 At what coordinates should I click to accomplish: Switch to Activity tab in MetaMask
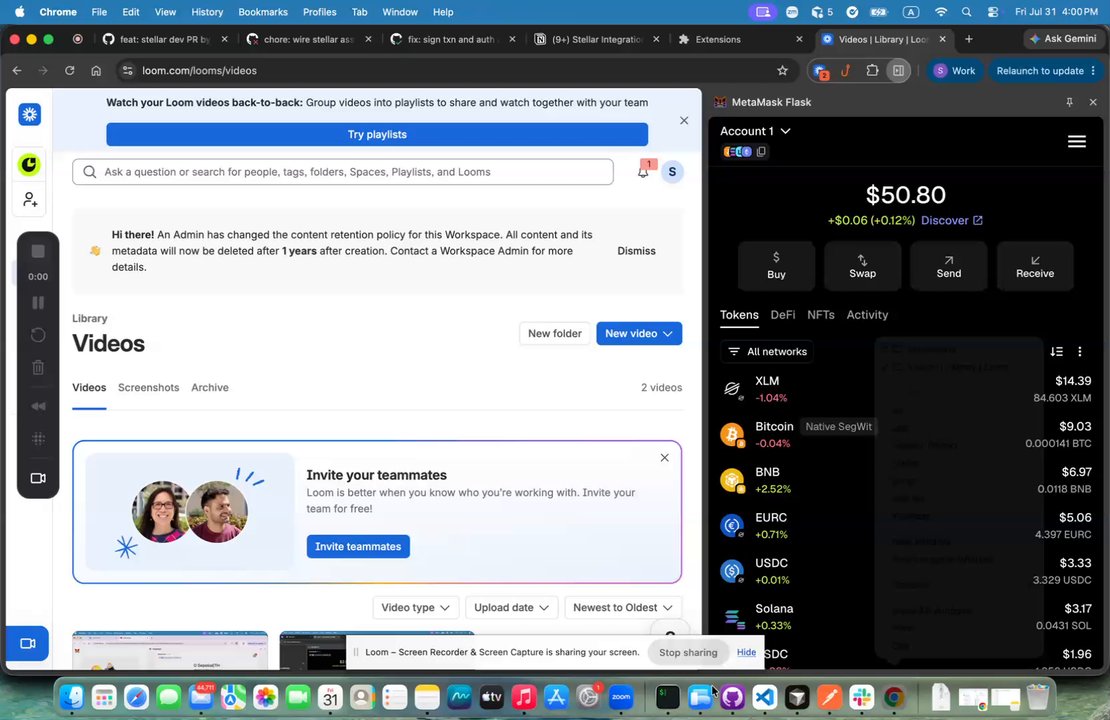[x=867, y=315]
